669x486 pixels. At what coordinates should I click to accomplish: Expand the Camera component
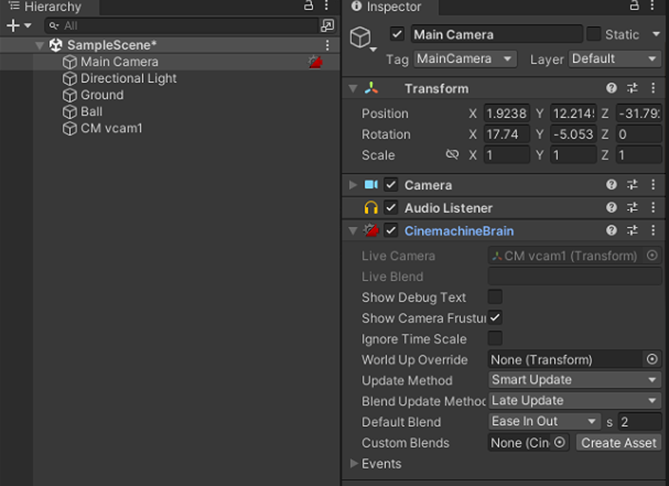pos(353,185)
